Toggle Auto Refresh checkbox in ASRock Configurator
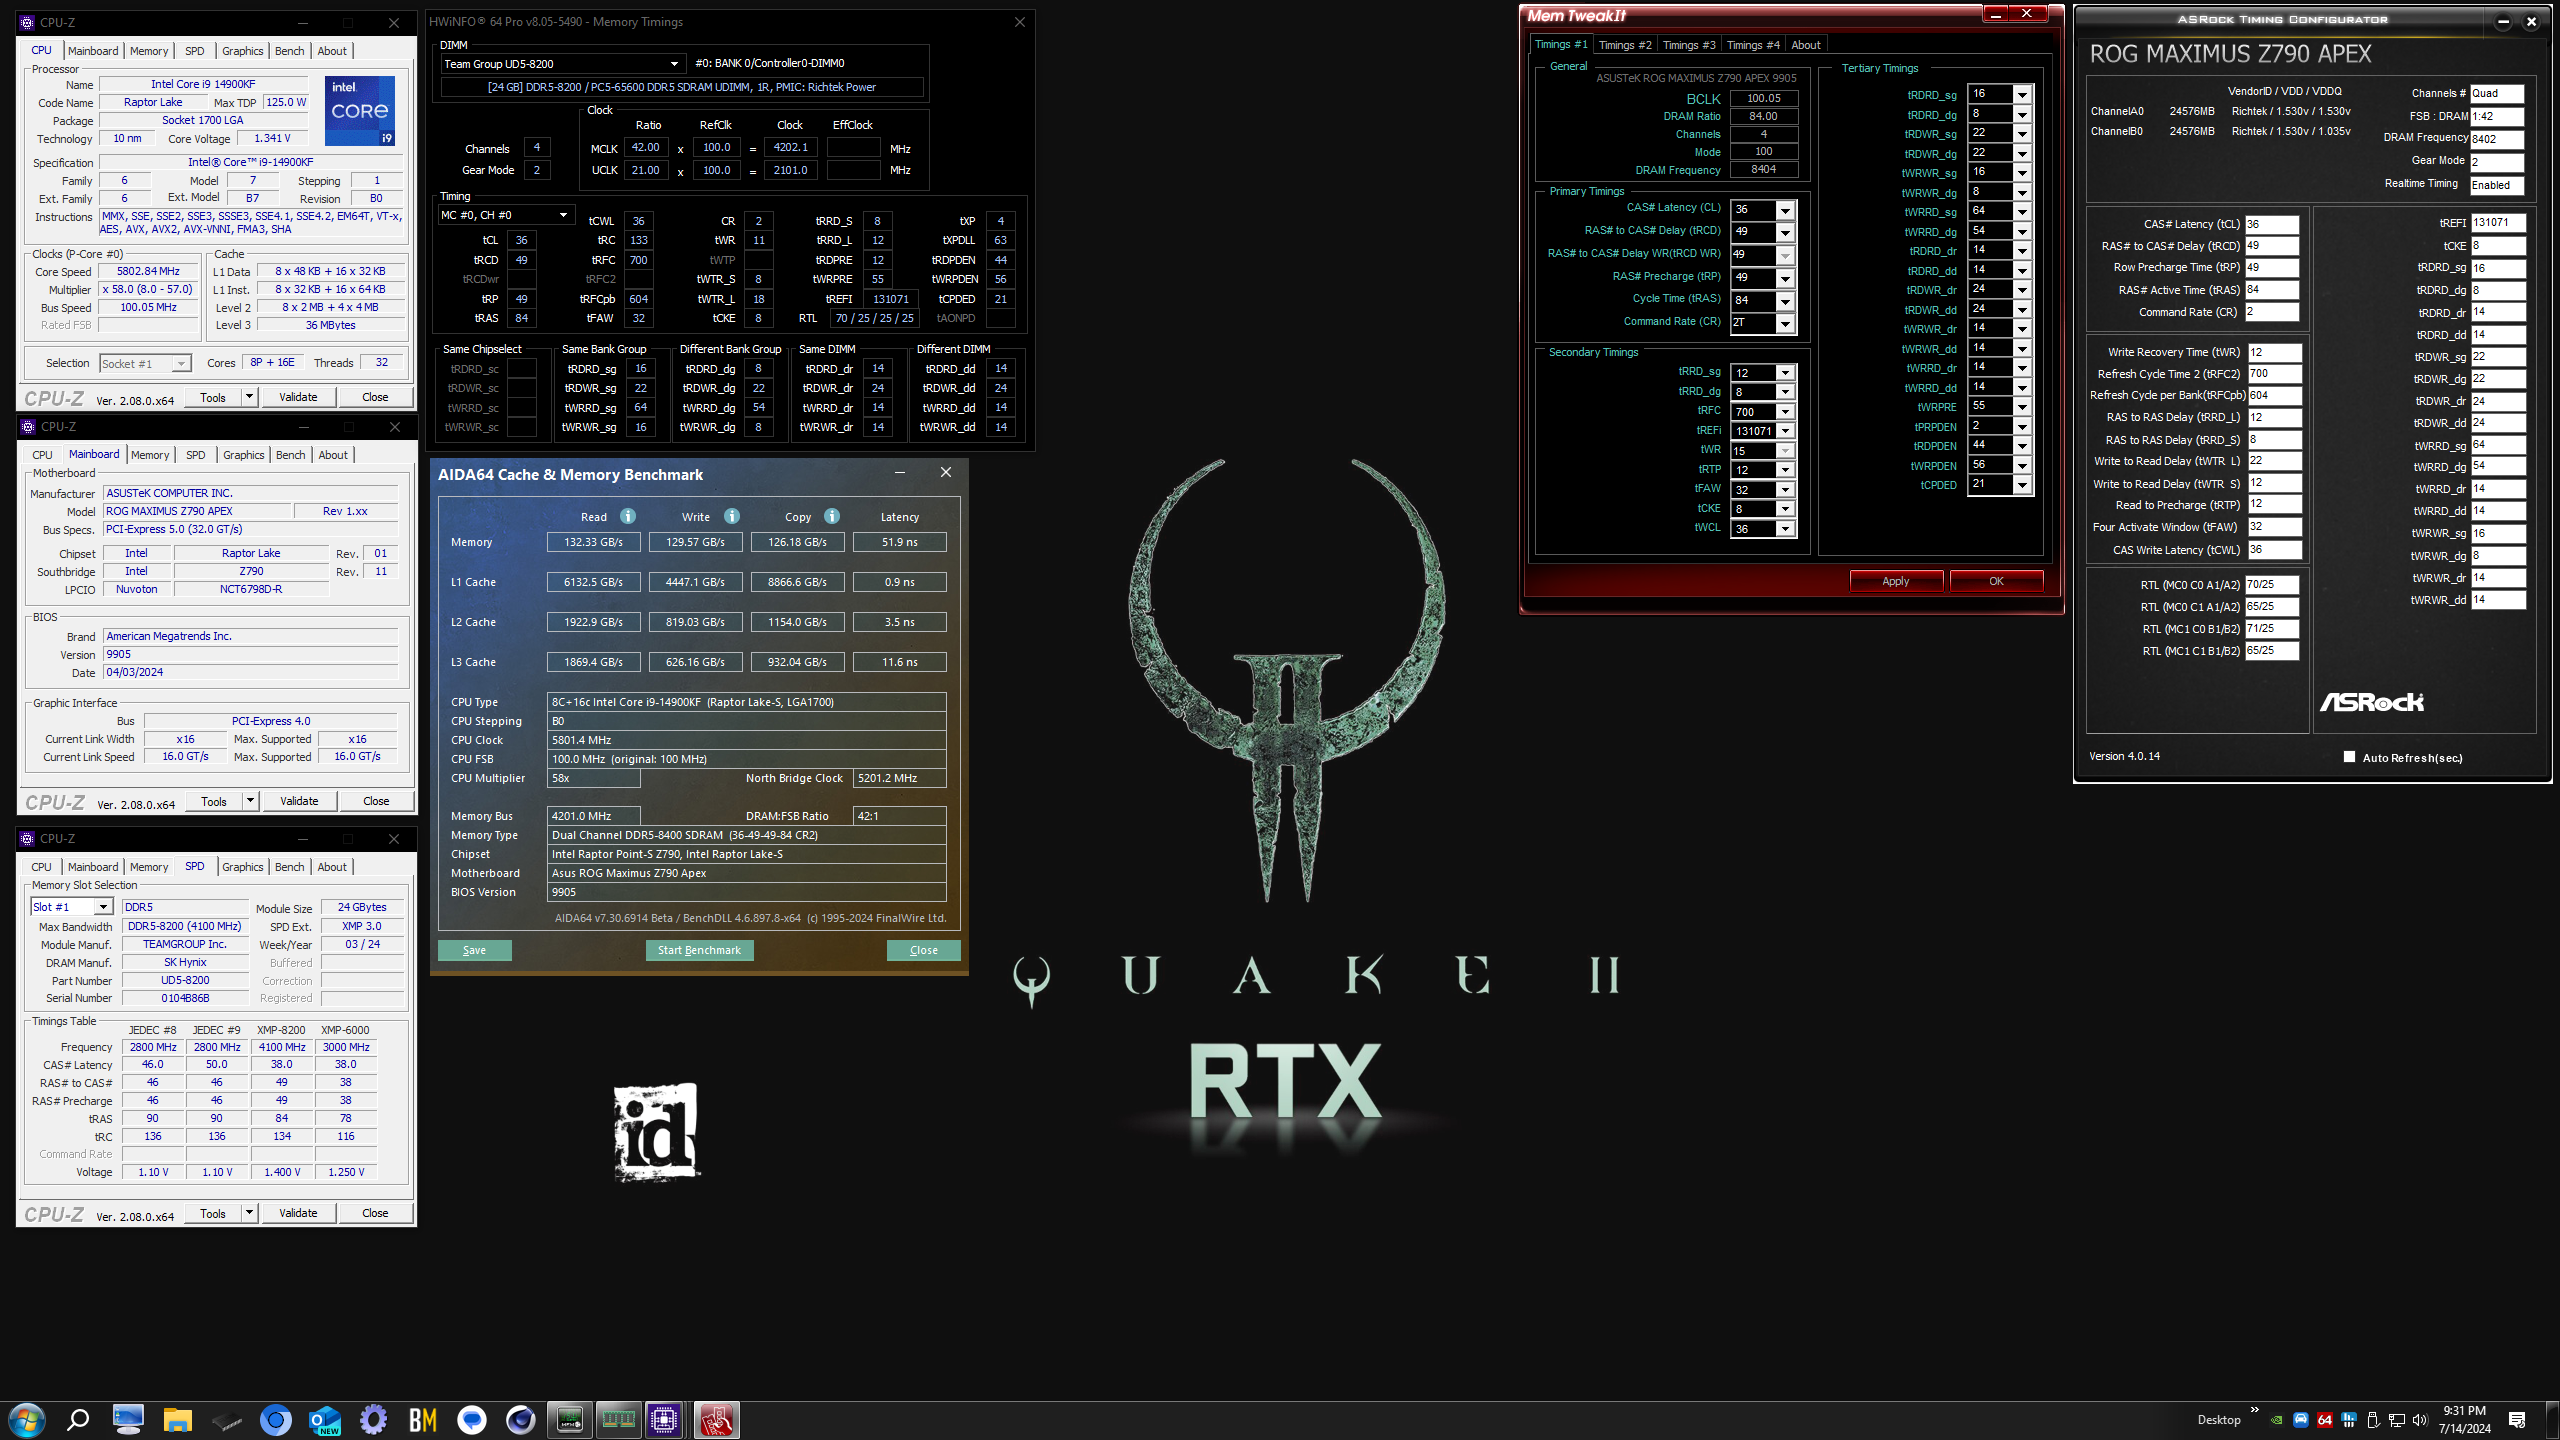 (x=2349, y=757)
